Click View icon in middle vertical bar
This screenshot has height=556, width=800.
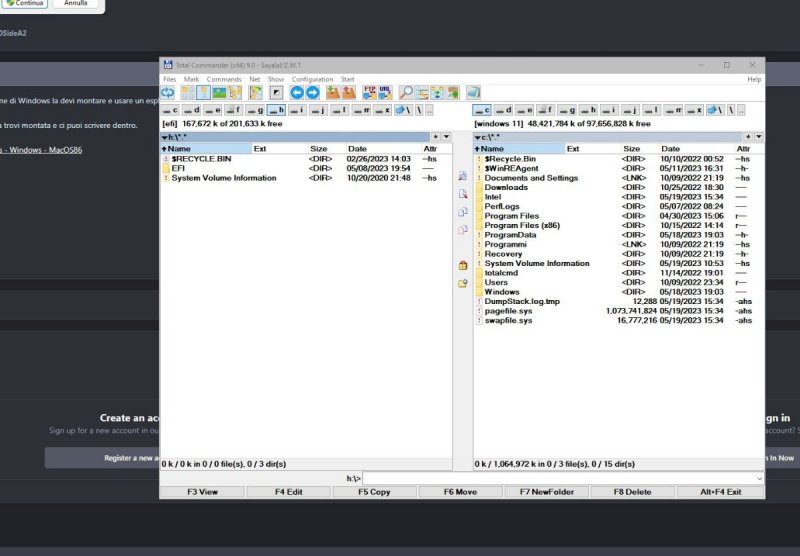(463, 176)
